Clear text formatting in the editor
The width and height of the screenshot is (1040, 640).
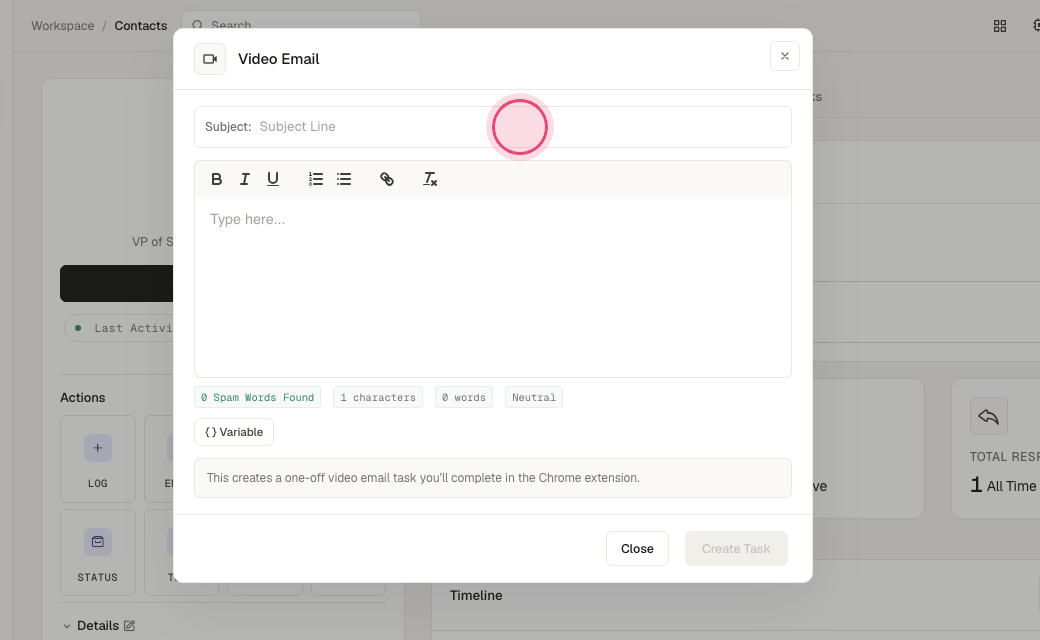430,179
